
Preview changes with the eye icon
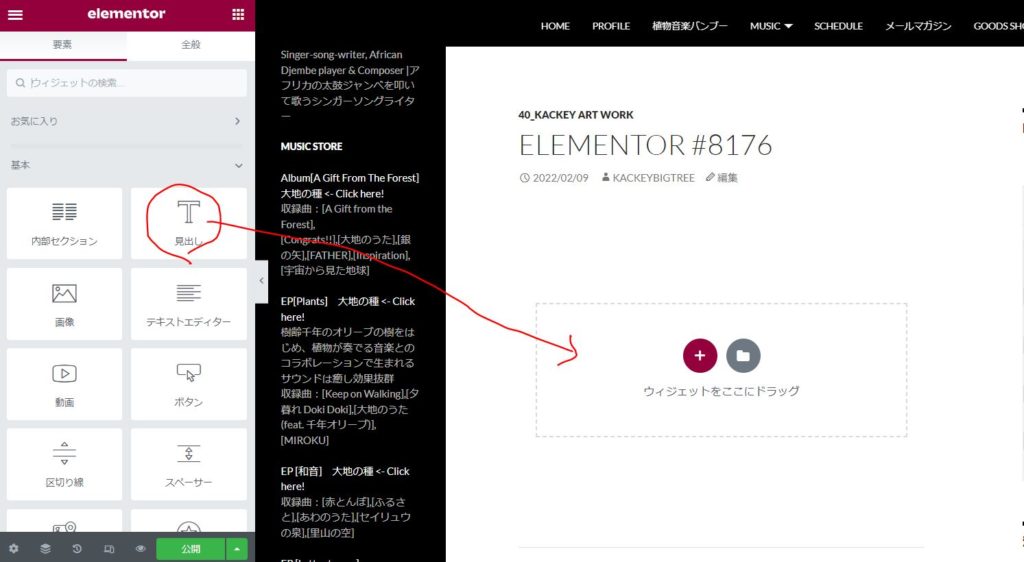point(140,549)
